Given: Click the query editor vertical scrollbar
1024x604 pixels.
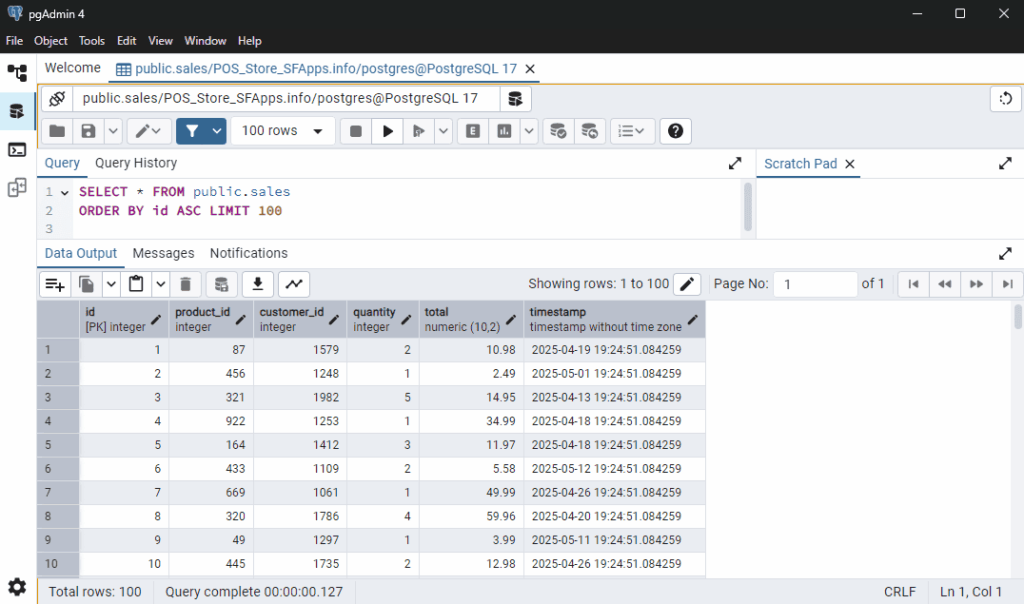Looking at the screenshot, I should click(748, 206).
